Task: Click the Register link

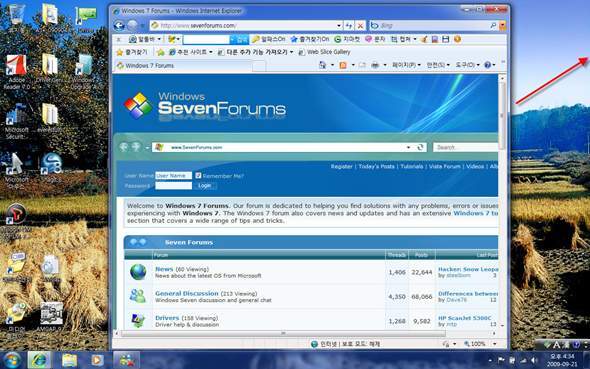Action: (x=342, y=166)
